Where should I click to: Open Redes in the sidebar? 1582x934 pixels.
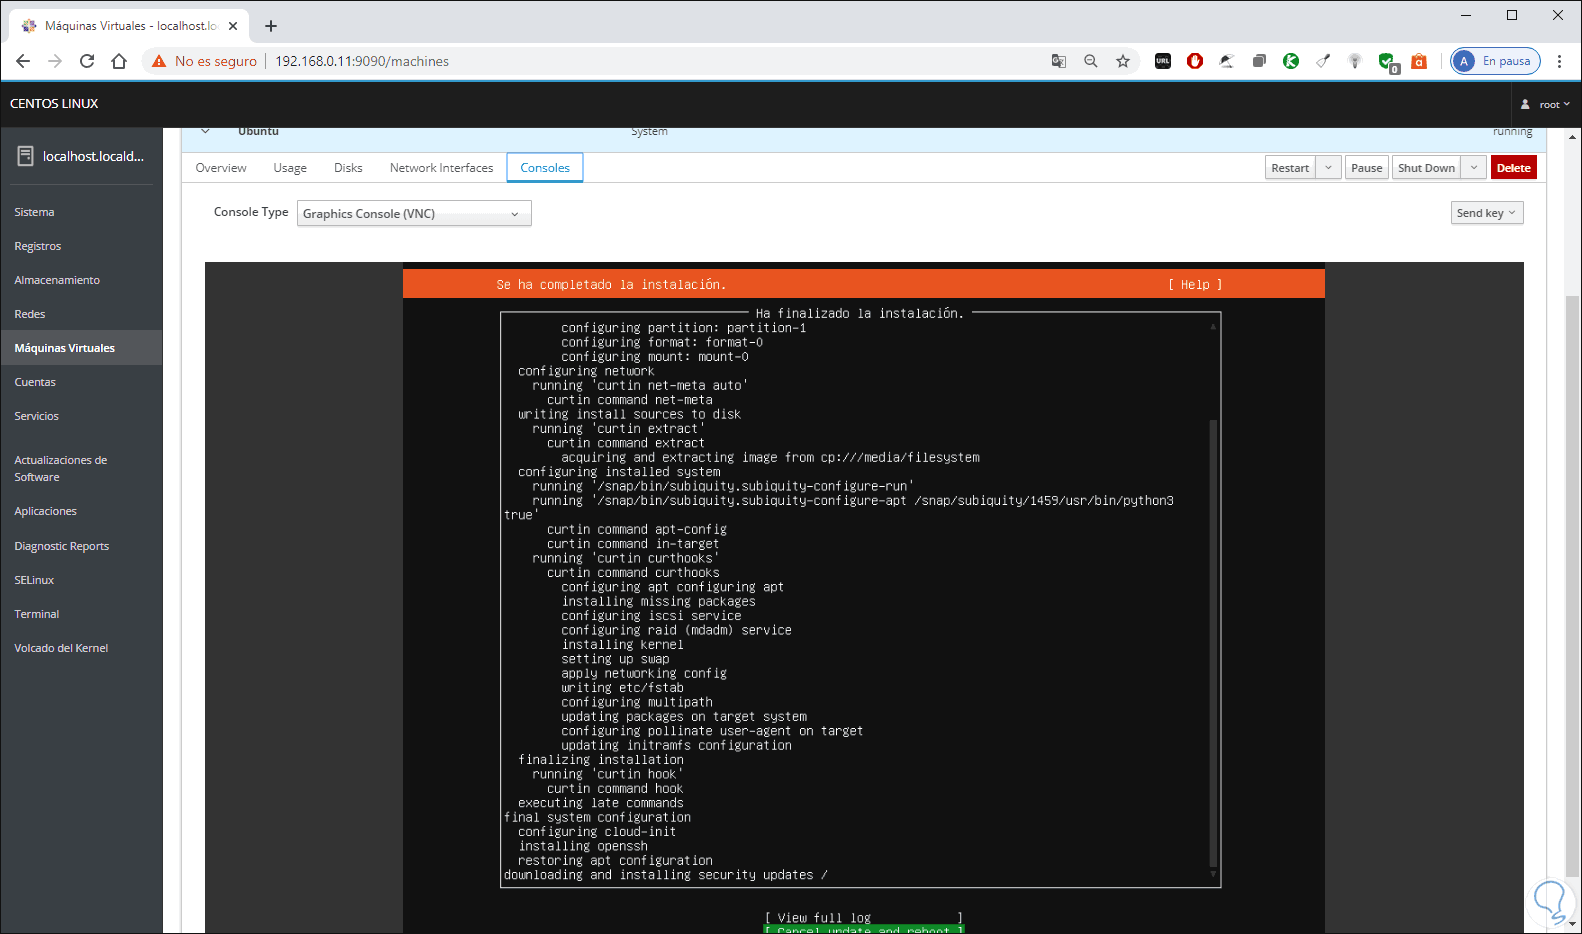[30, 314]
